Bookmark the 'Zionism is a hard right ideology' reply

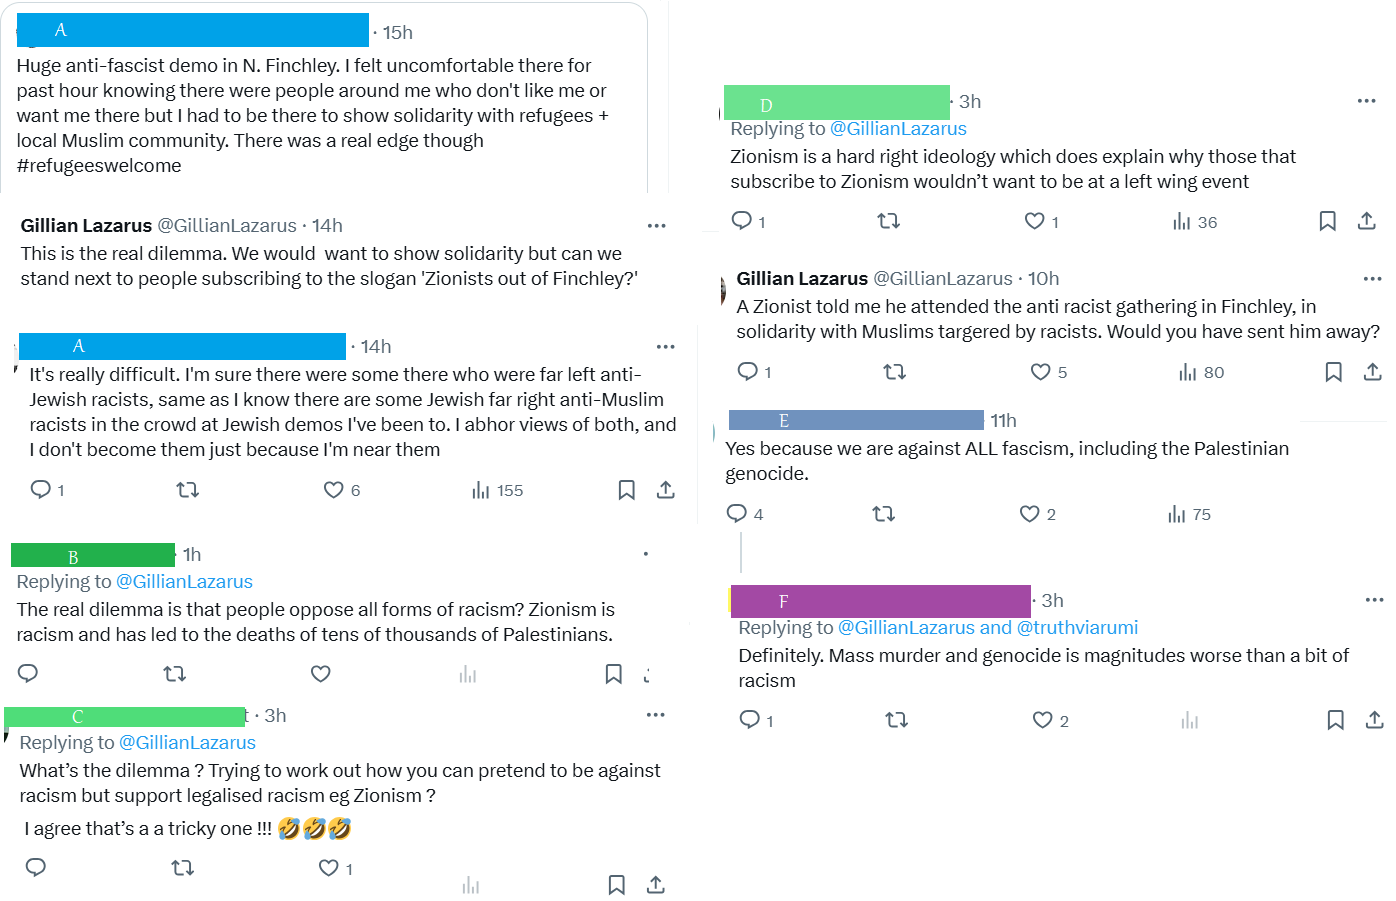(x=1327, y=221)
